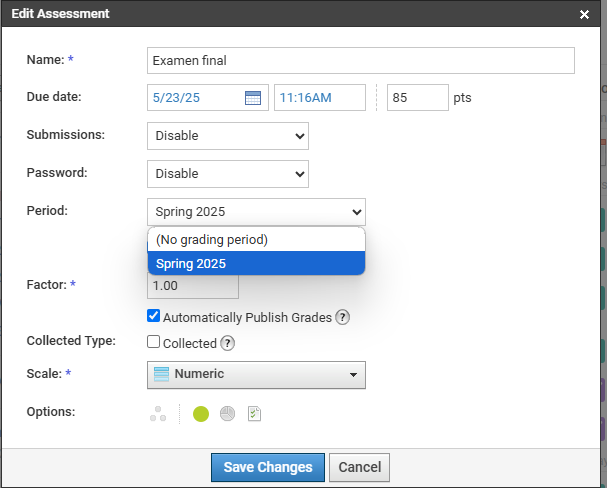
Task: Click the pts label next to points
Action: pos(462,98)
